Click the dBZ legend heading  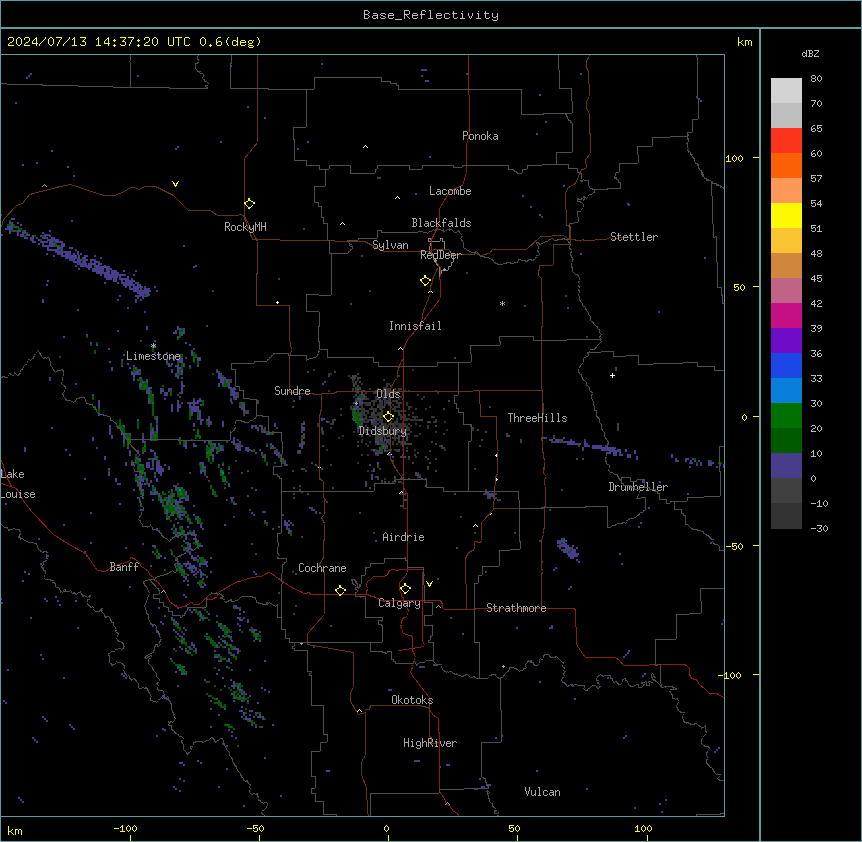pos(810,54)
